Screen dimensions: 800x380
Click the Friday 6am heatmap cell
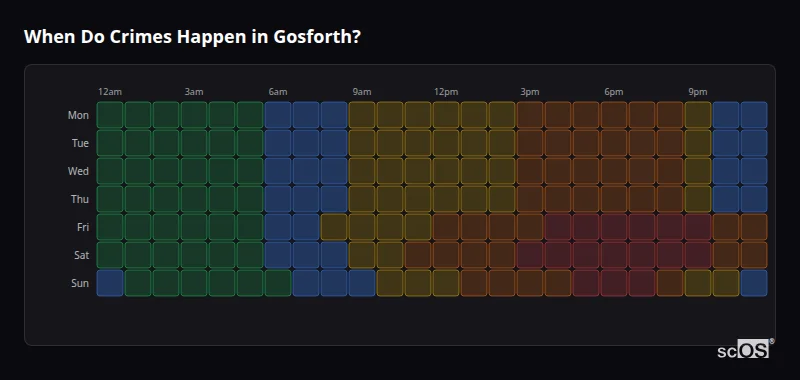click(278, 227)
